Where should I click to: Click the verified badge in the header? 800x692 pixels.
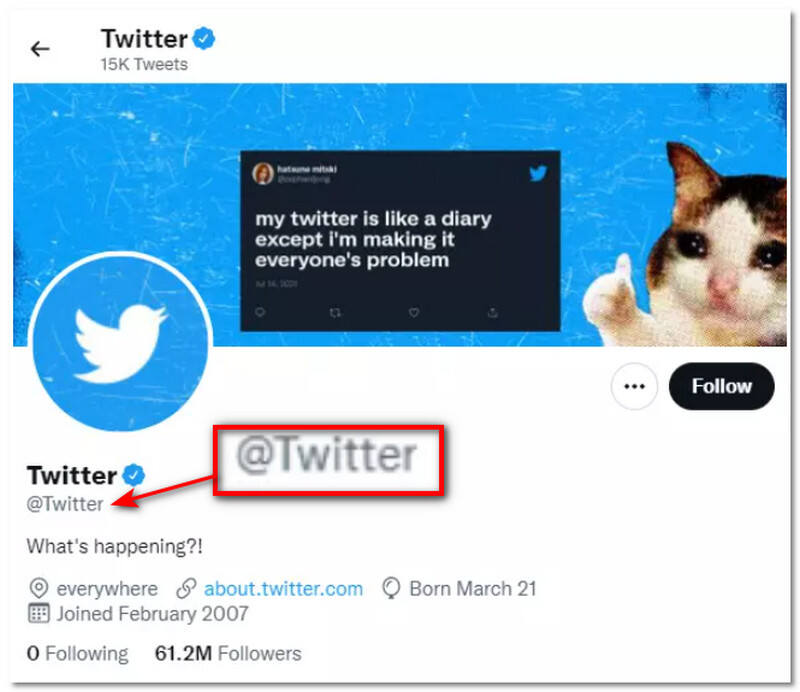click(205, 40)
